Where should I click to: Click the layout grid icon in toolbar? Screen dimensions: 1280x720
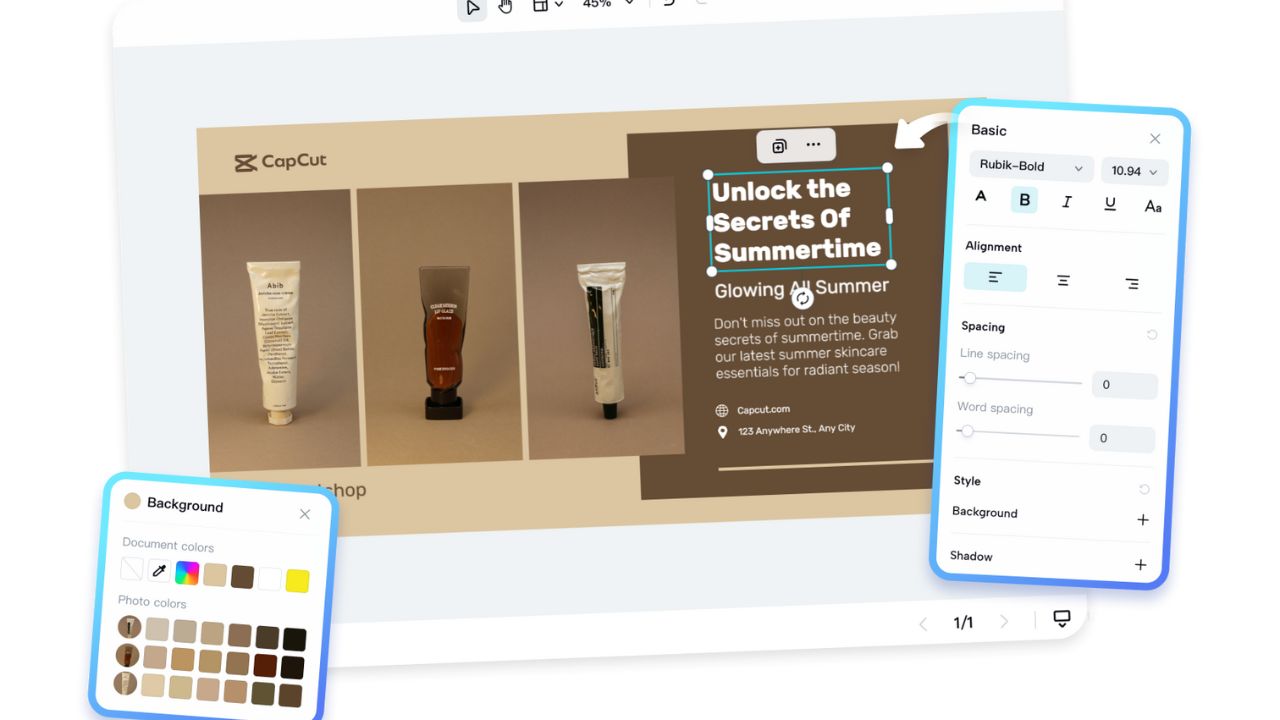click(542, 6)
